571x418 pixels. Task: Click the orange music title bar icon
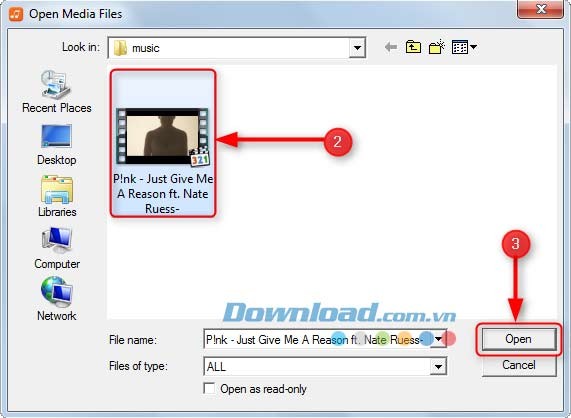tap(16, 14)
